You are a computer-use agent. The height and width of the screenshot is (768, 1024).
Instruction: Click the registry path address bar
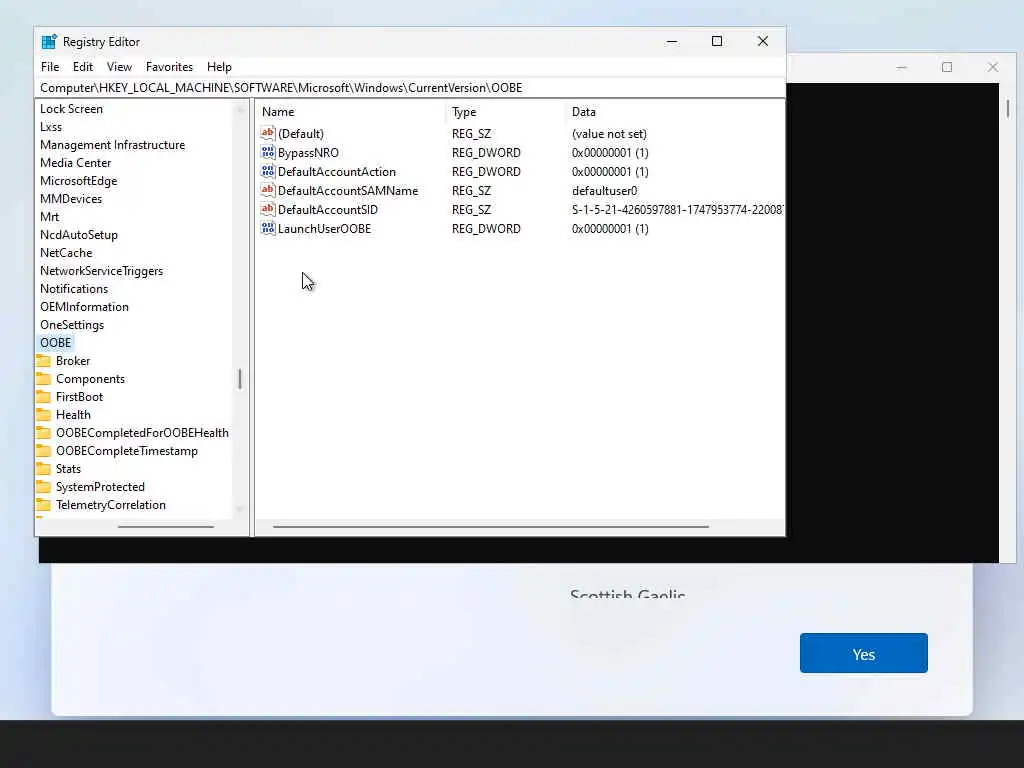pyautogui.click(x=410, y=88)
